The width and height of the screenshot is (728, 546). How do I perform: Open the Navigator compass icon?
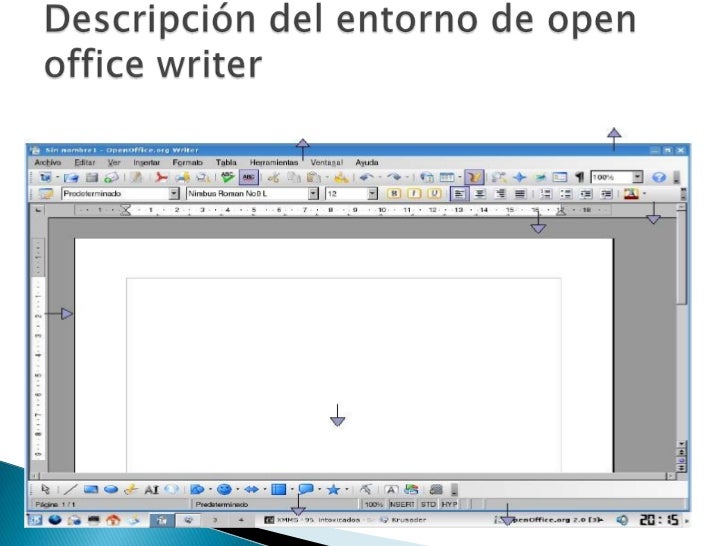pos(519,177)
